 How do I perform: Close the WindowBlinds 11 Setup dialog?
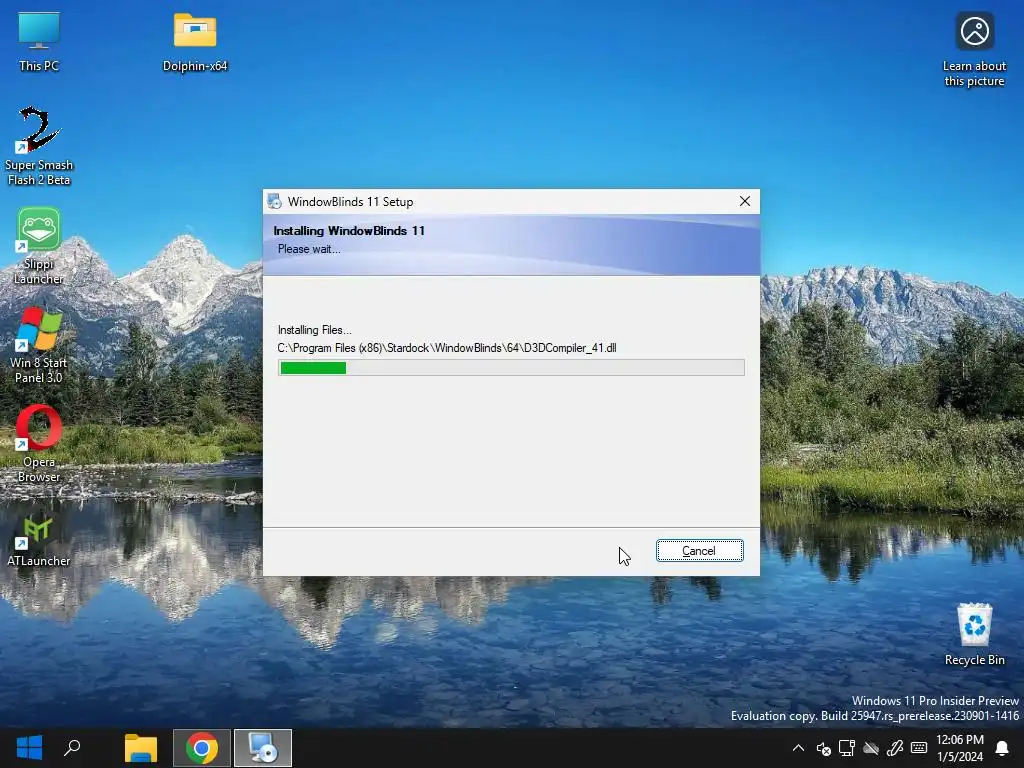[x=744, y=201]
